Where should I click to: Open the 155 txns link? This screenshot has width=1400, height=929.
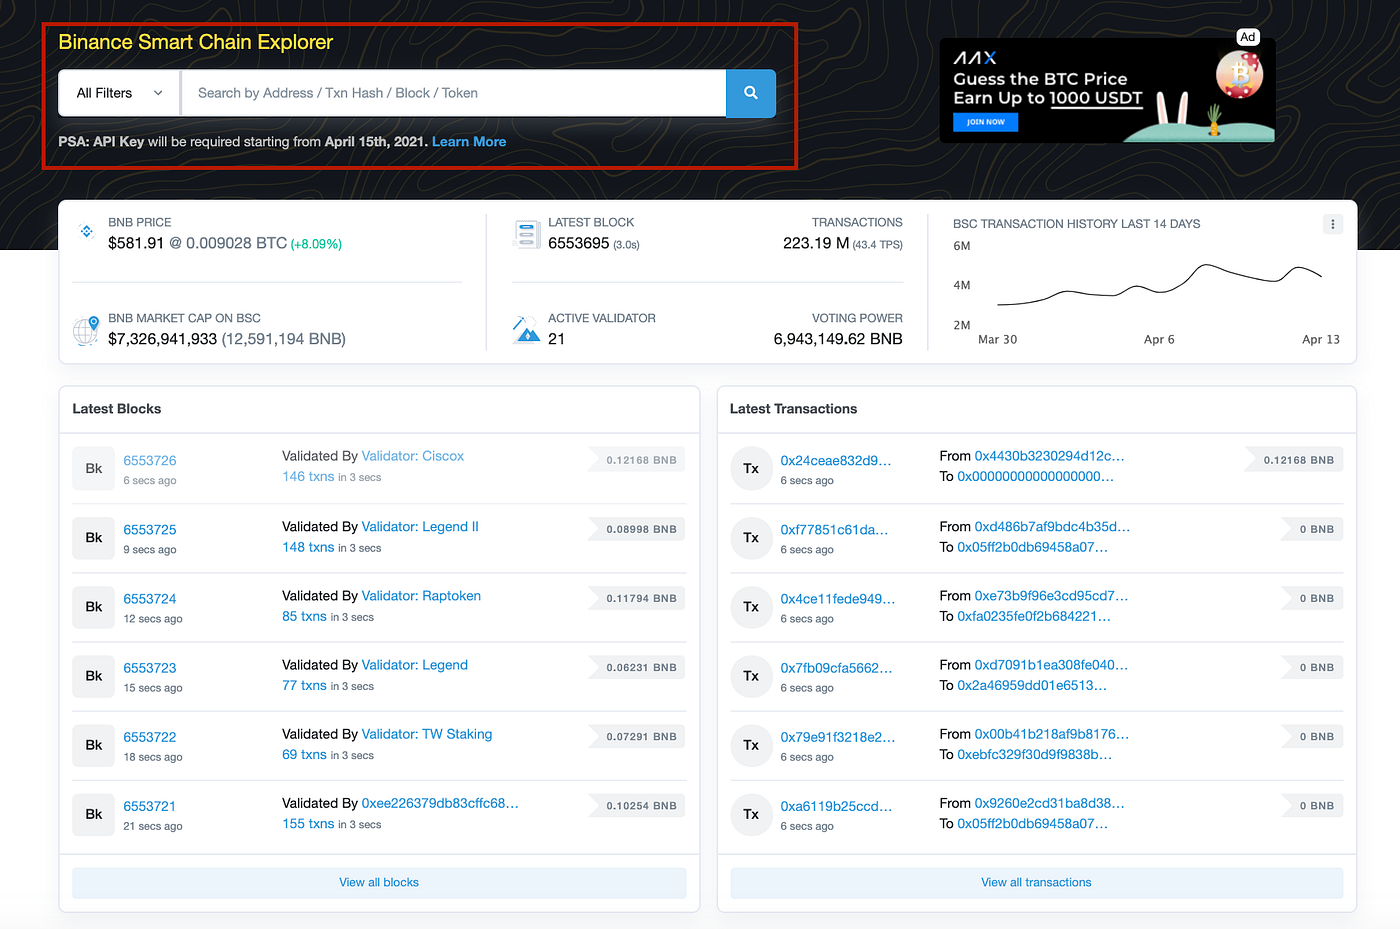(x=308, y=824)
